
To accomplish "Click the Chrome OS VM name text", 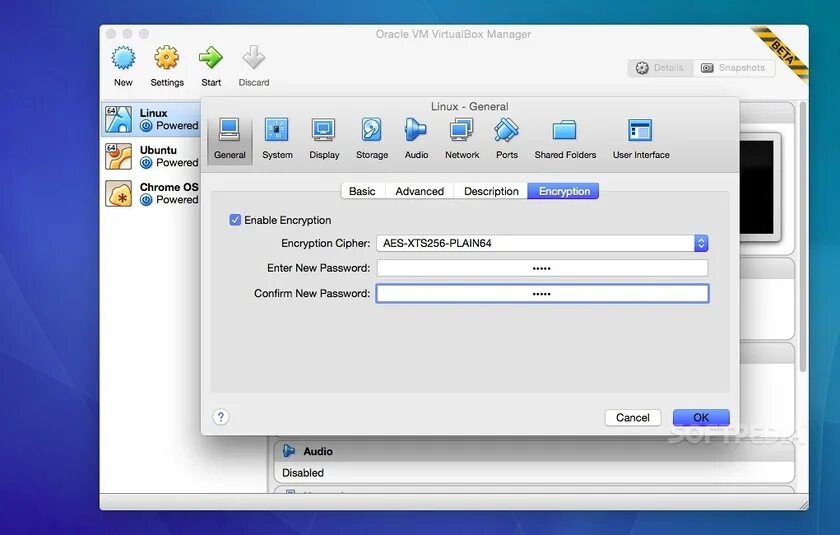I will [169, 187].
